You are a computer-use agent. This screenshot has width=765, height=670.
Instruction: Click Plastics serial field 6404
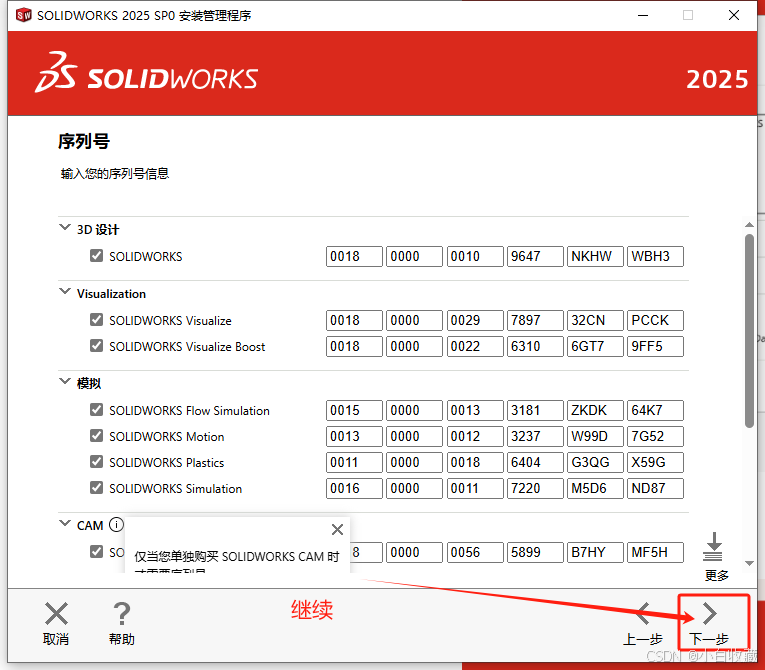(x=535, y=462)
